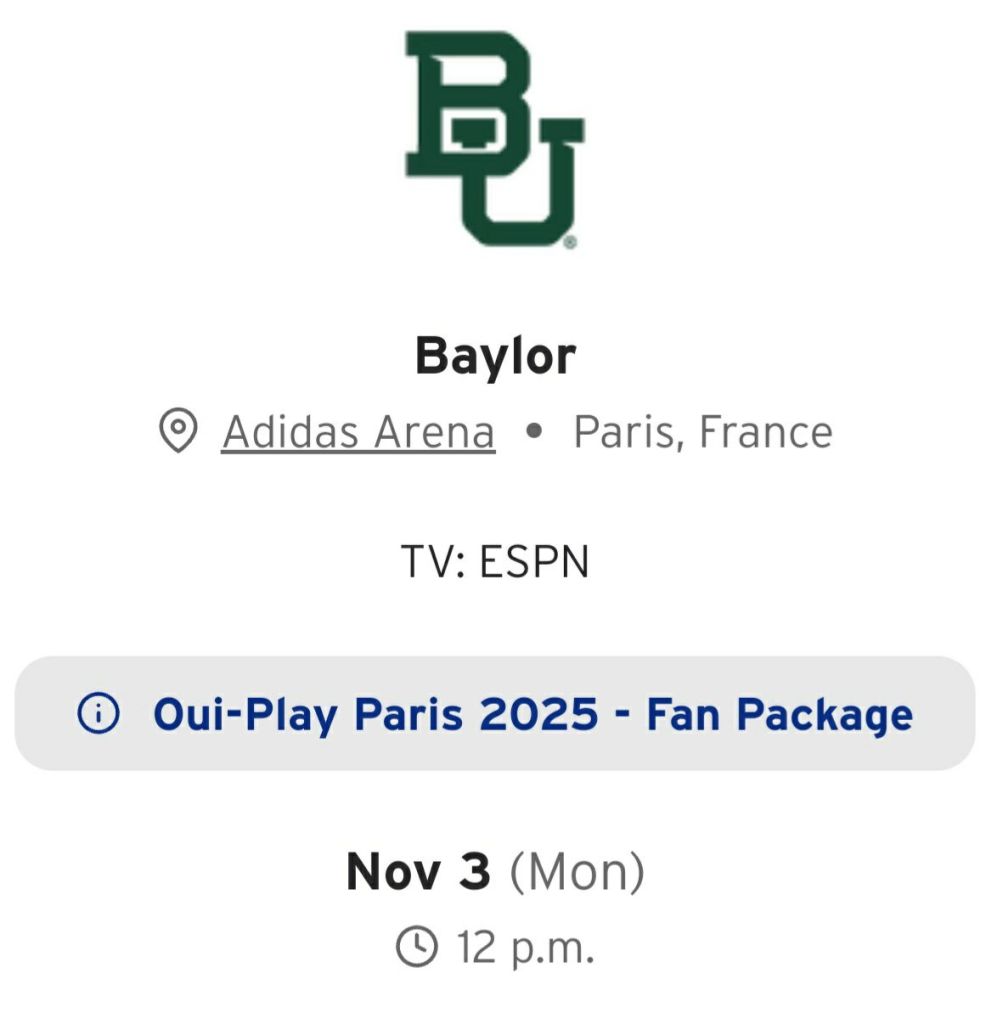
Task: Click the green Baylor BU logo
Action: (494, 138)
